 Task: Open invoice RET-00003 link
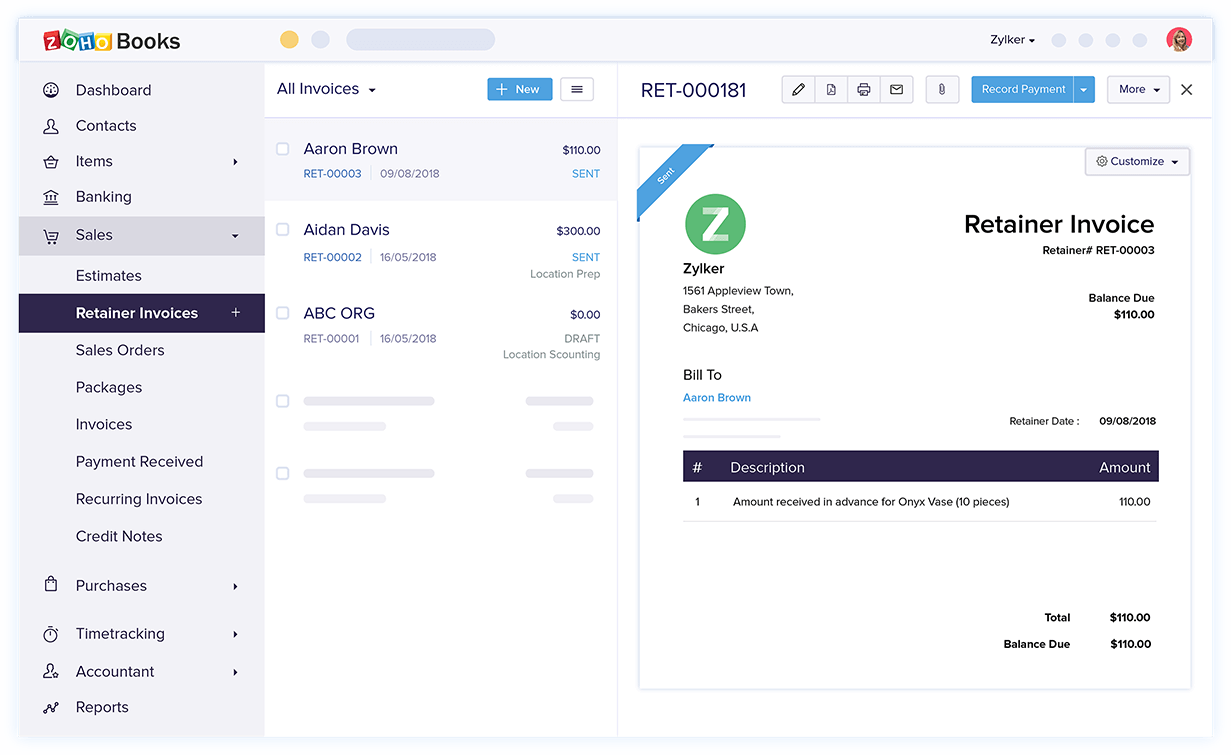point(333,174)
